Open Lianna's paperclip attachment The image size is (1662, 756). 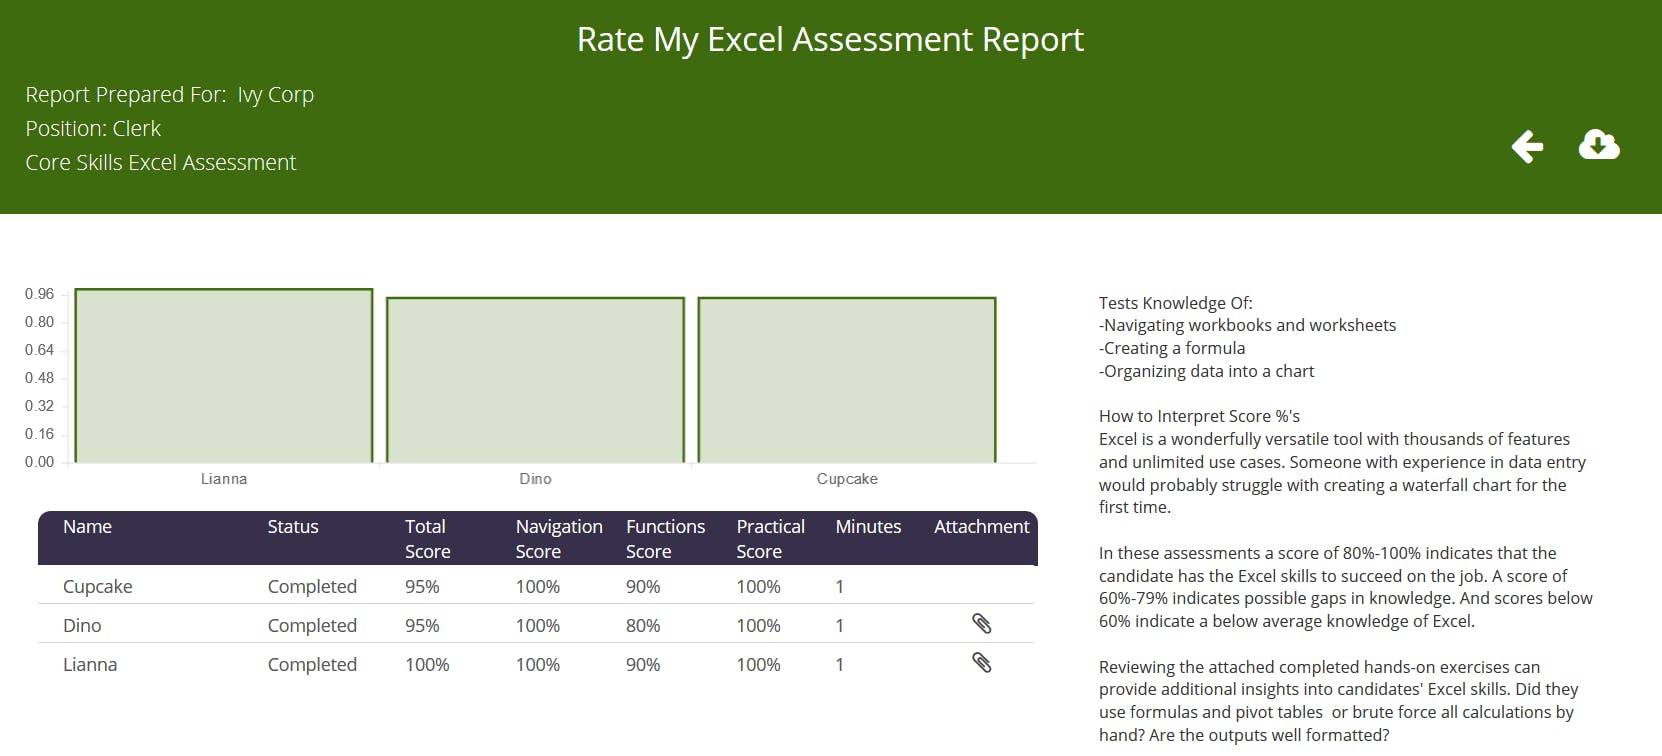[981, 663]
